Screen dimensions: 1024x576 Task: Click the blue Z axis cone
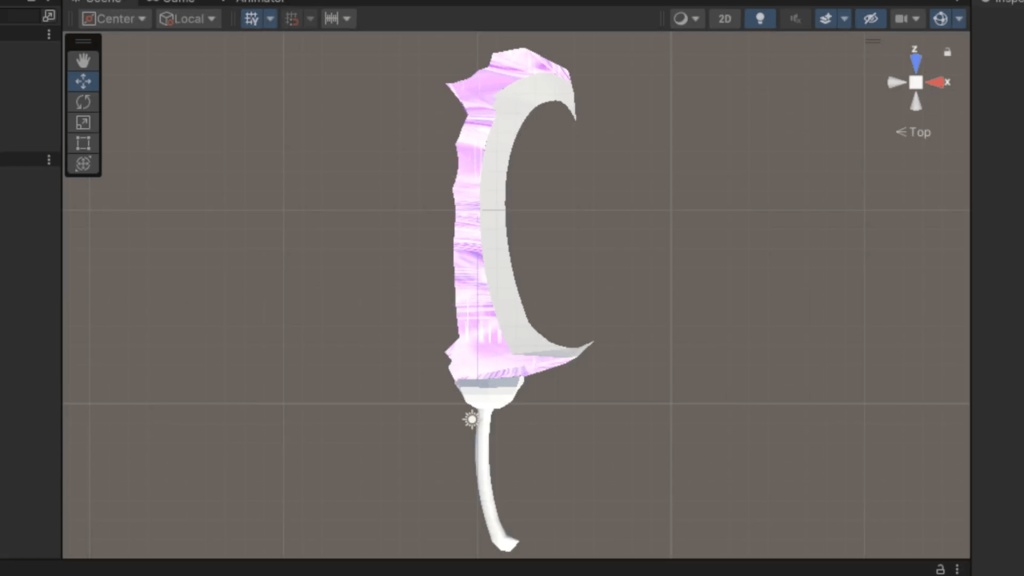click(916, 63)
